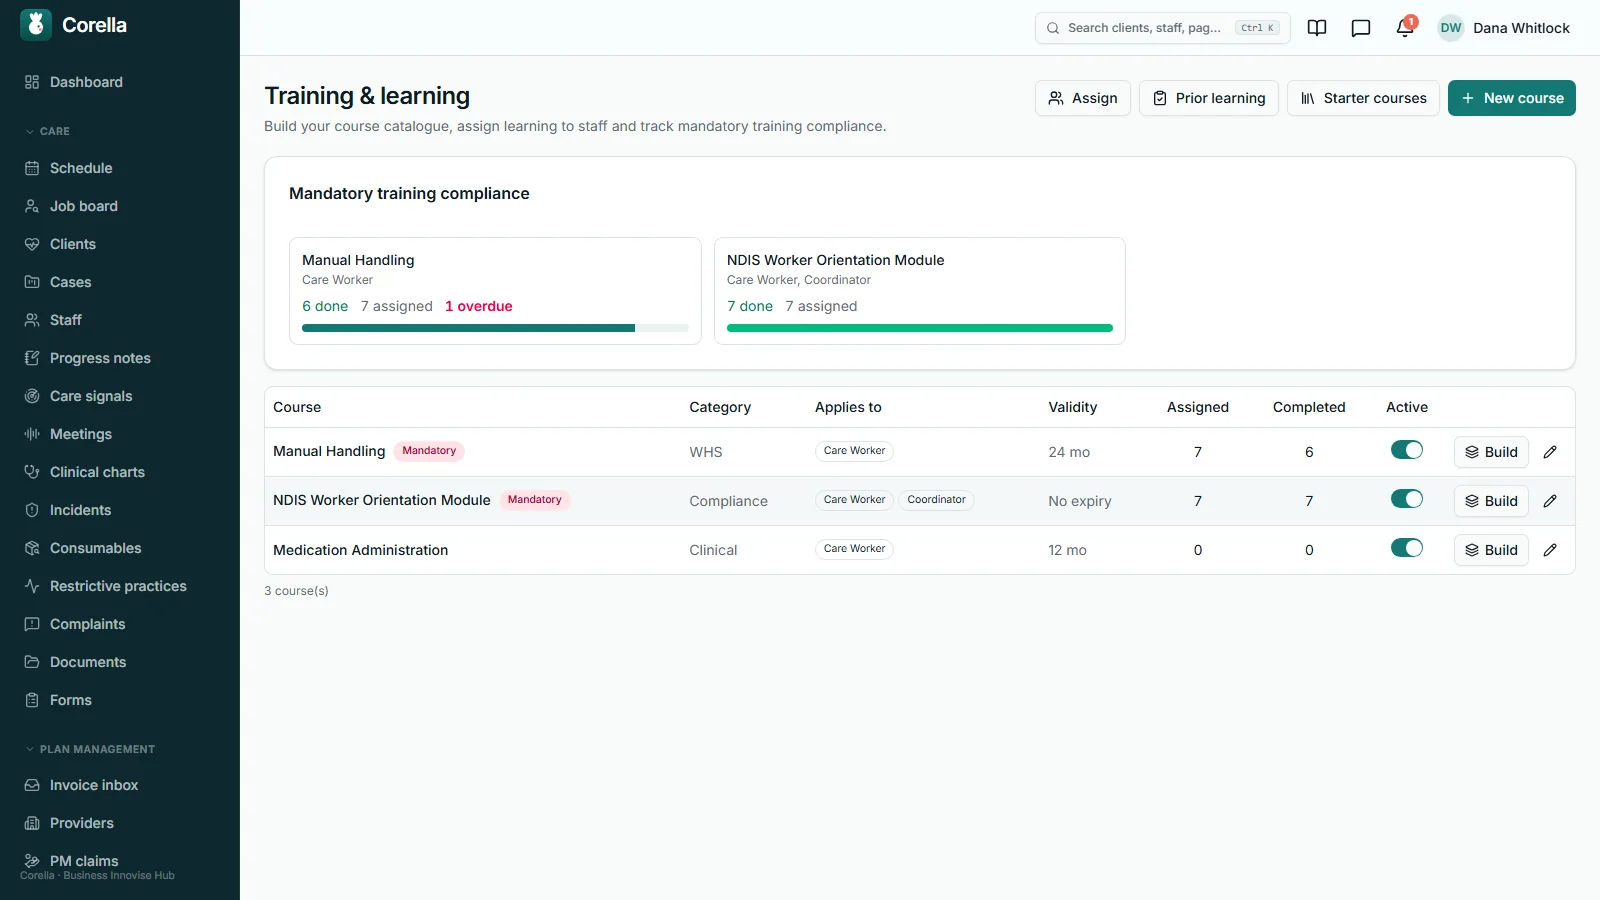Click the New course button
Viewport: 1600px width, 900px height.
click(1512, 98)
